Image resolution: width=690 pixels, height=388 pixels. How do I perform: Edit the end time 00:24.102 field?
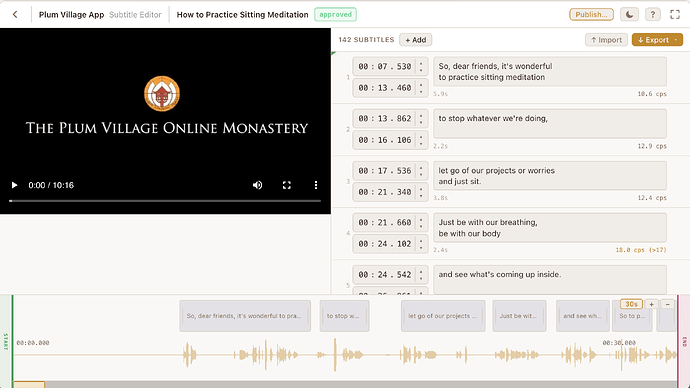tap(385, 244)
